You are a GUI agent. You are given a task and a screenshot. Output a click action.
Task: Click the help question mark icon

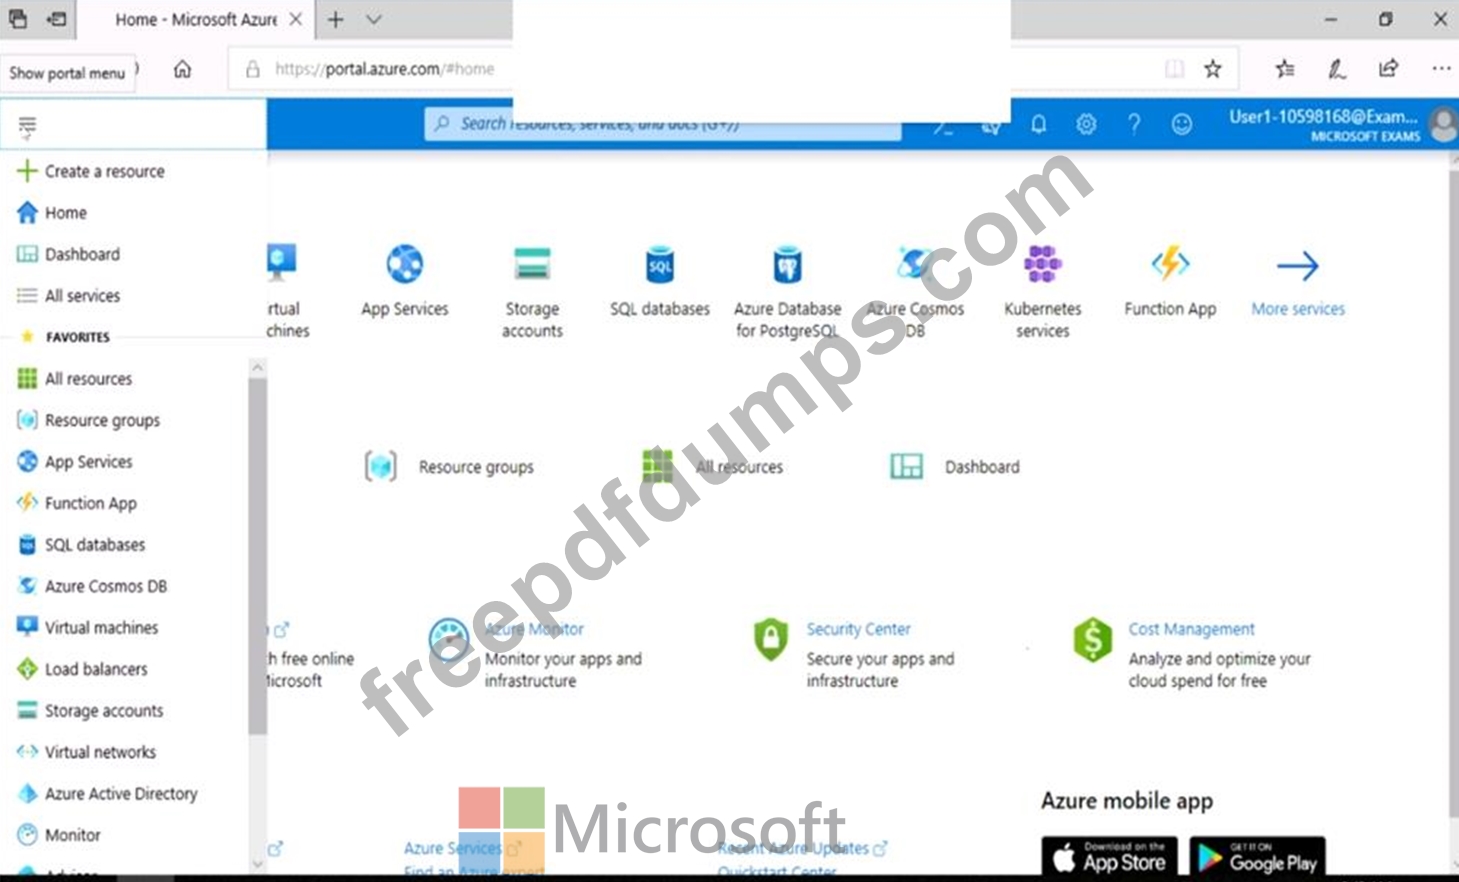[1134, 124]
